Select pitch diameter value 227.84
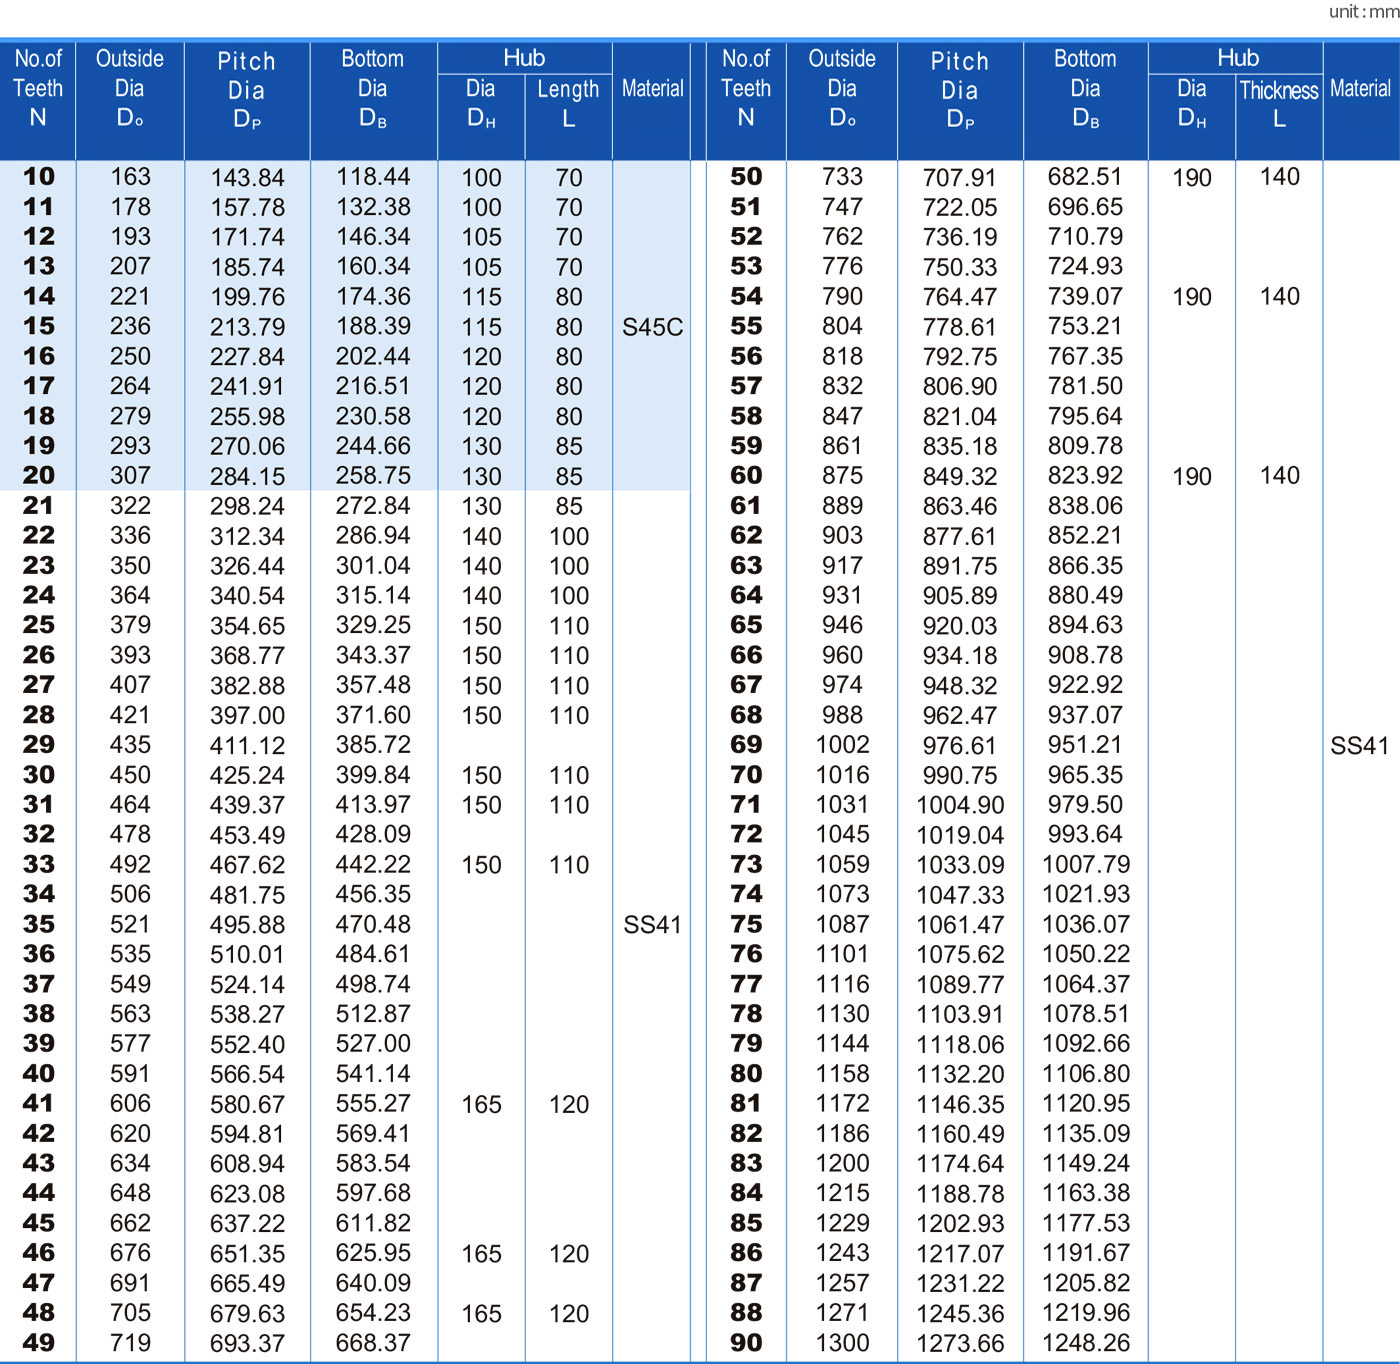Image resolution: width=1400 pixels, height=1364 pixels. pyautogui.click(x=247, y=357)
